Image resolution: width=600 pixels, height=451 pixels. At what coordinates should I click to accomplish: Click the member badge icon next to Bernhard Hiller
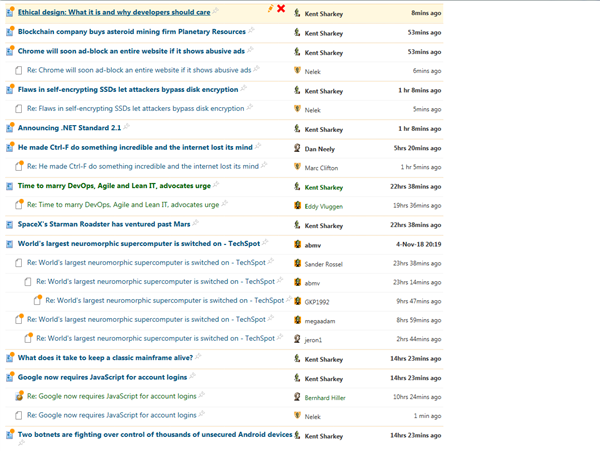(297, 397)
